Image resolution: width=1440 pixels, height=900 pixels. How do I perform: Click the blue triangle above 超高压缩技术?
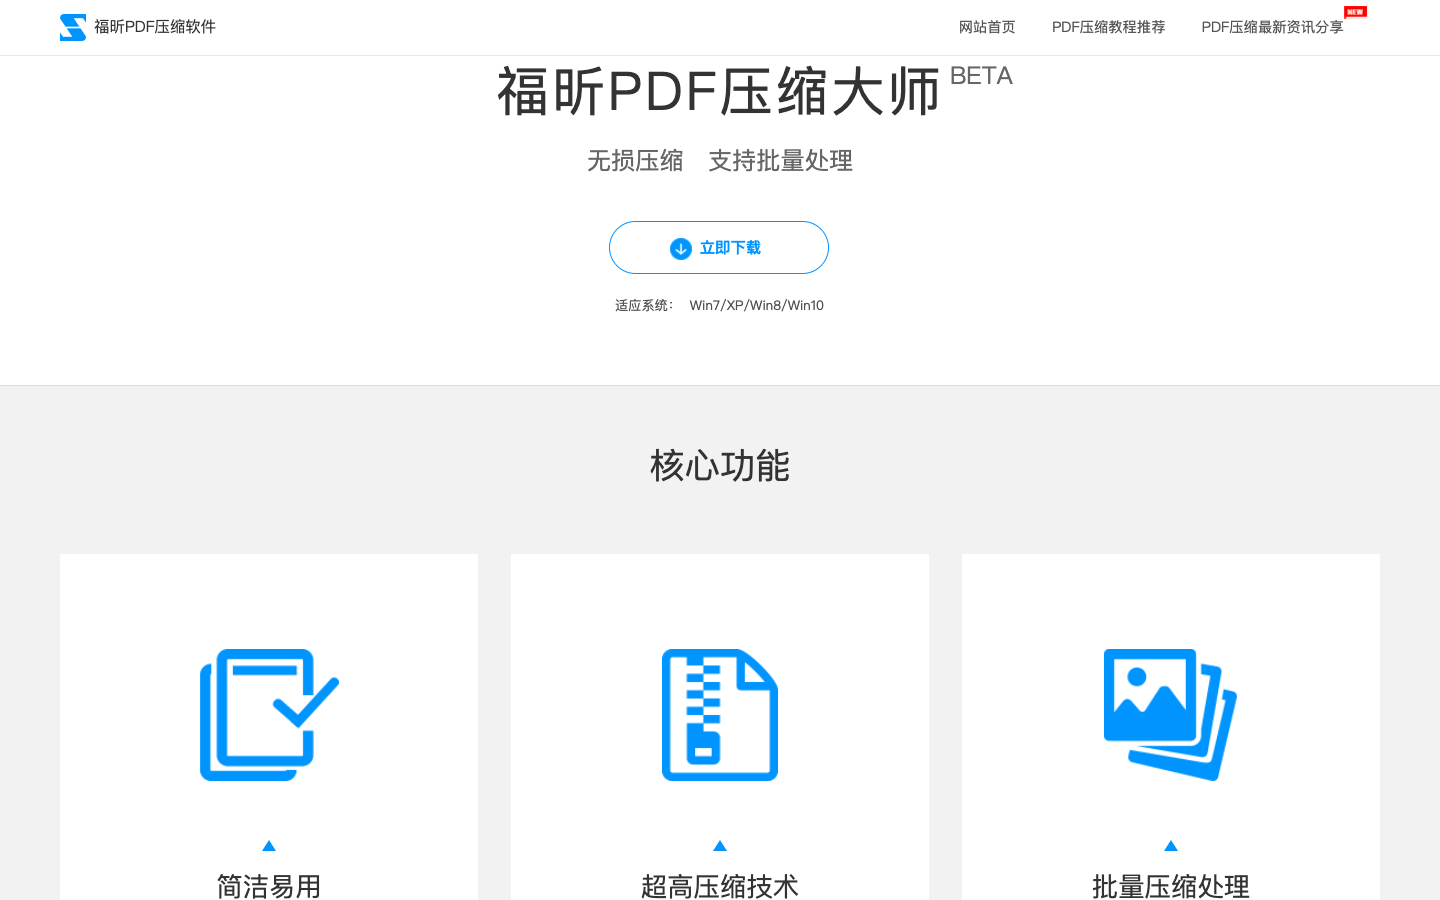(720, 846)
